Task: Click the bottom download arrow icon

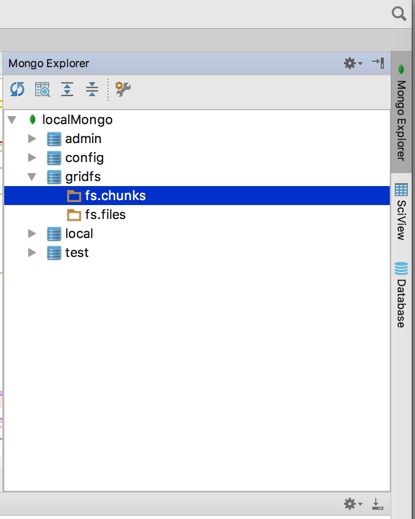Action: click(377, 504)
